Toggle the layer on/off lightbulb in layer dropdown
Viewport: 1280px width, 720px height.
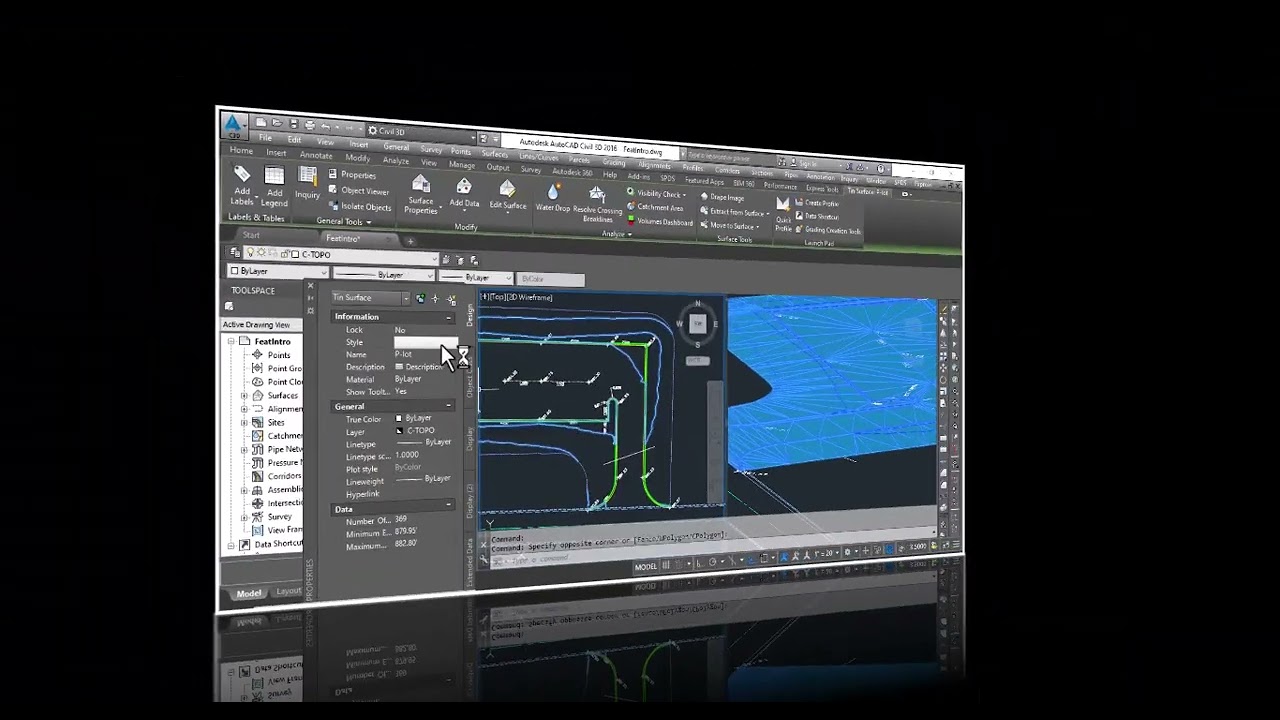(x=250, y=254)
